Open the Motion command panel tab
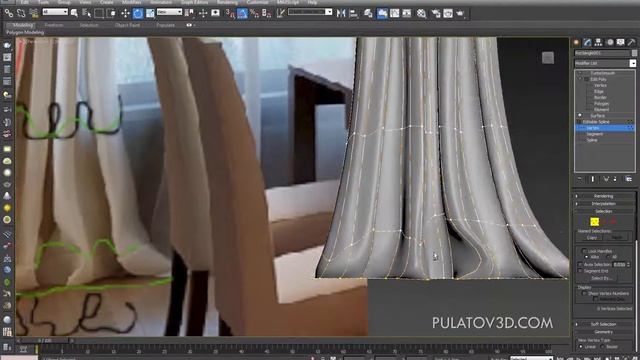640x360 pixels. [610, 42]
